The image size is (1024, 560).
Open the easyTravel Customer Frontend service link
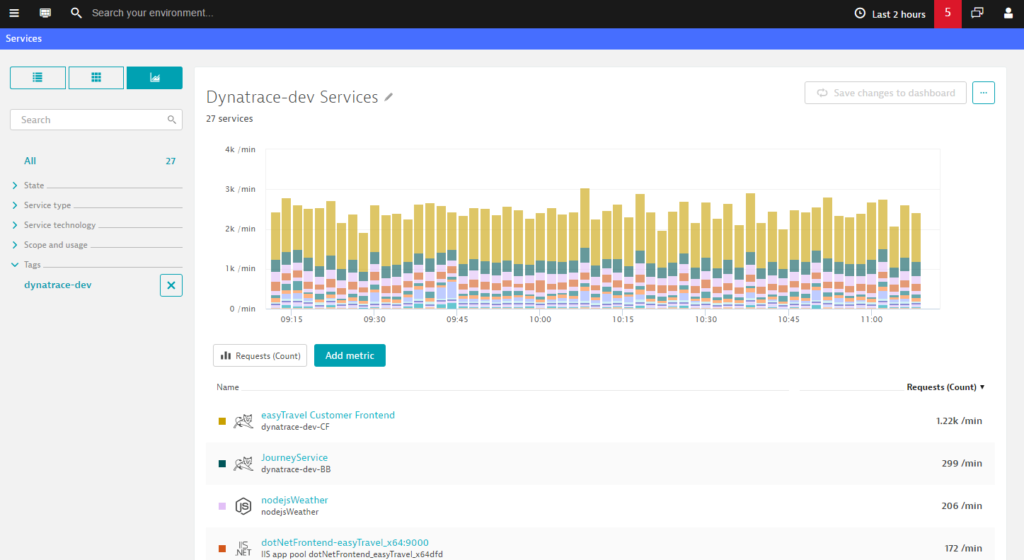[x=328, y=415]
